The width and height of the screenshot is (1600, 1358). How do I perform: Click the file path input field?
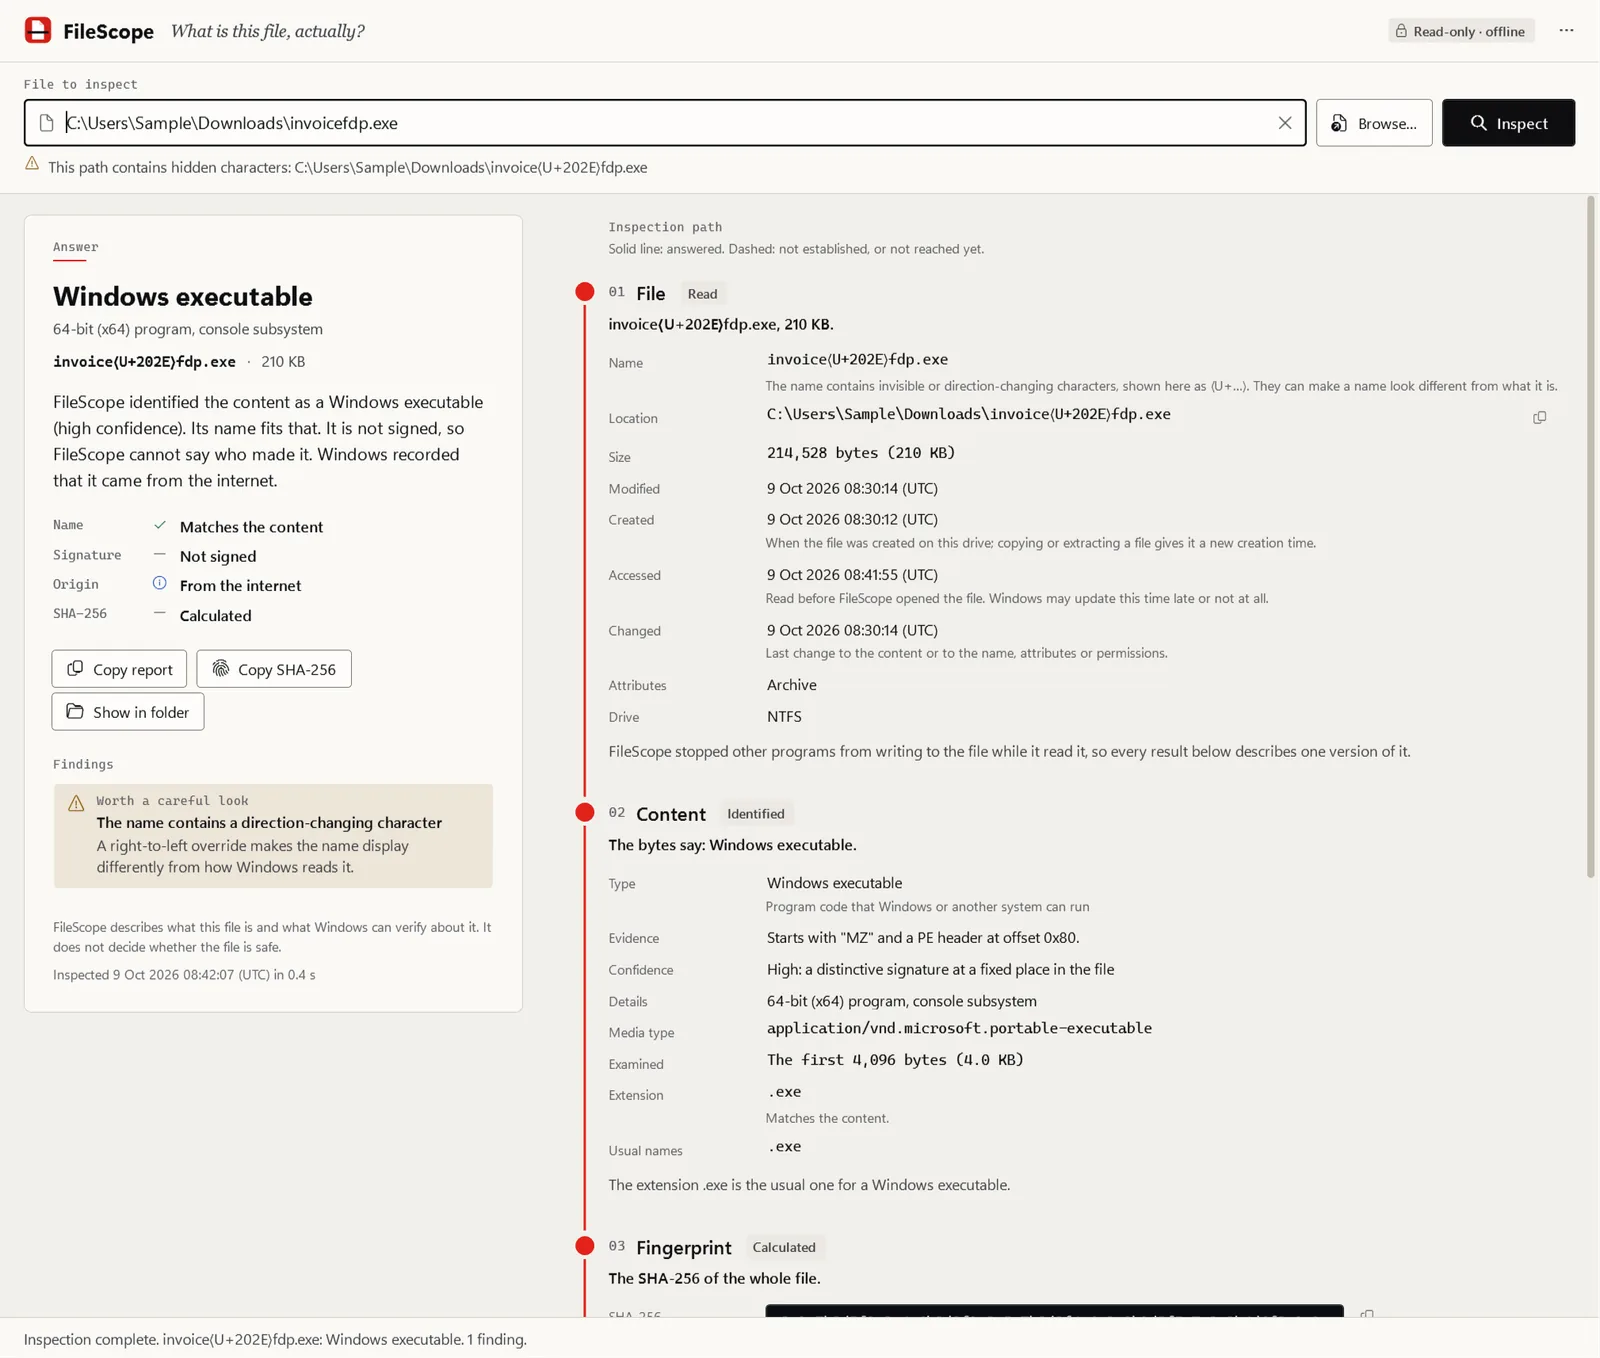(665, 123)
